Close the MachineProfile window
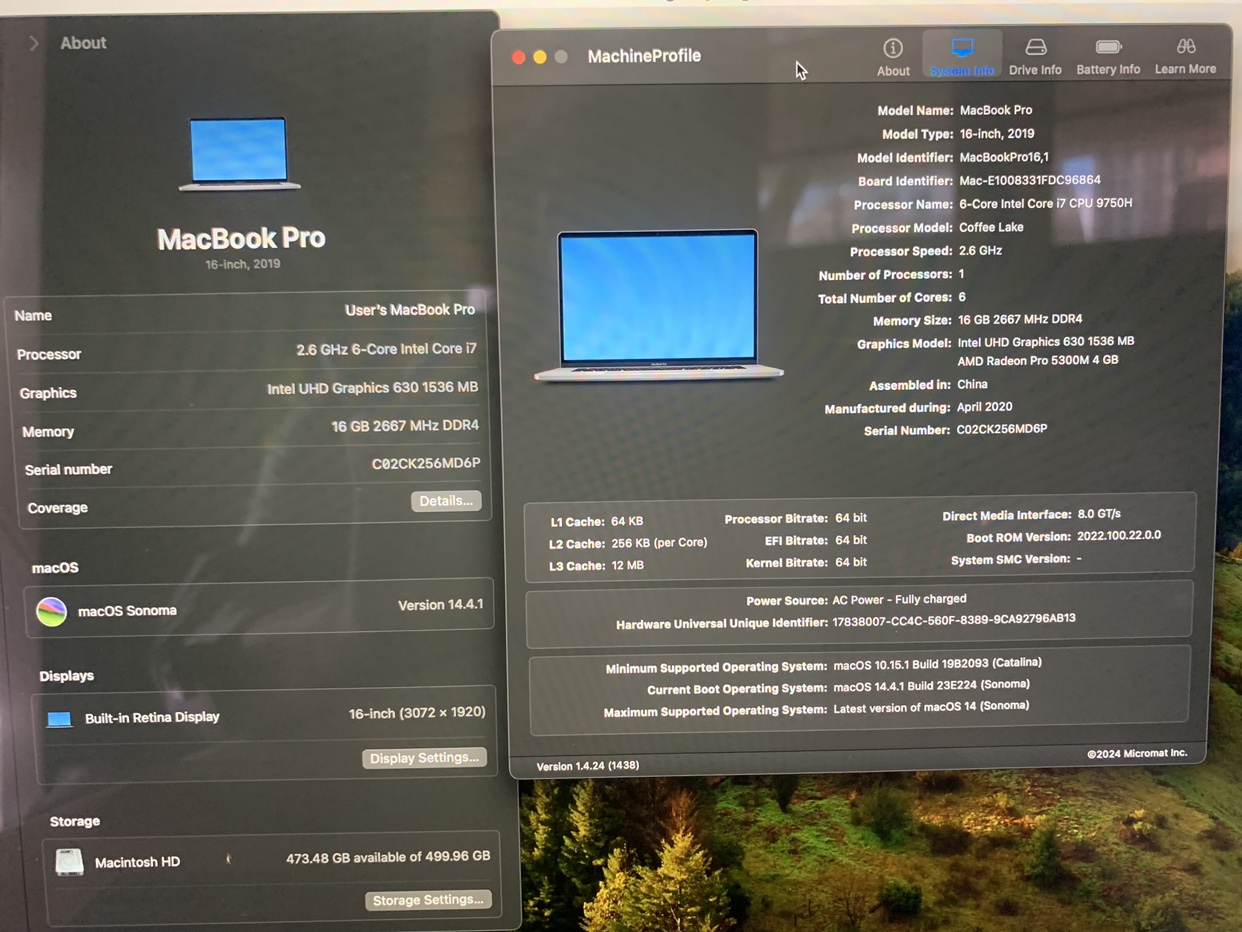This screenshot has width=1242, height=932. pos(518,57)
